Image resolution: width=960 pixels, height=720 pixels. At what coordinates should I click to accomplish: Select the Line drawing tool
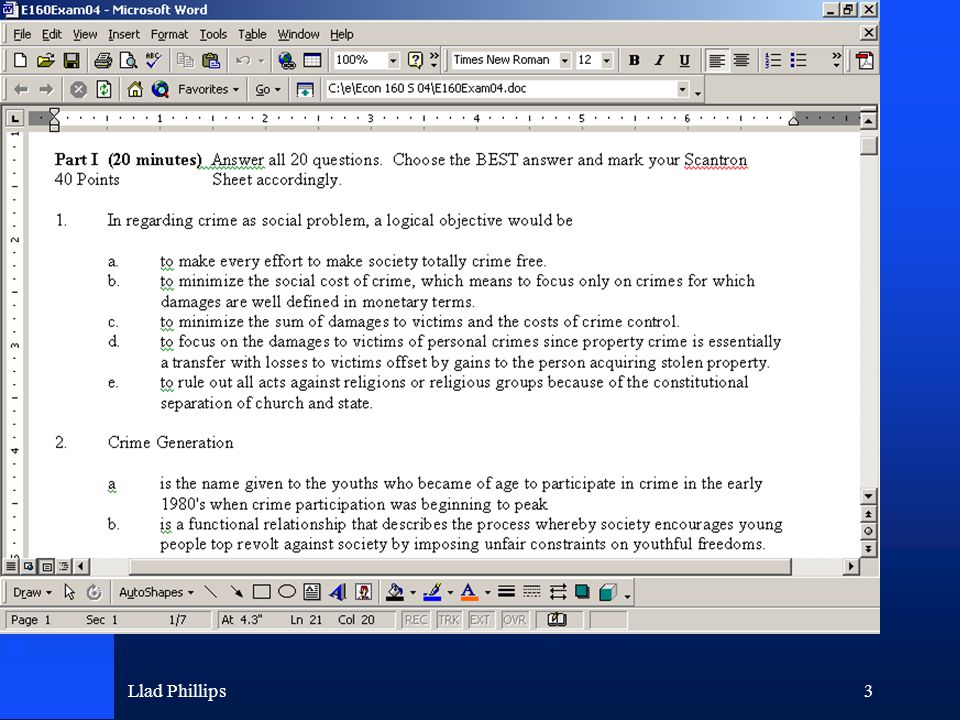[211, 591]
